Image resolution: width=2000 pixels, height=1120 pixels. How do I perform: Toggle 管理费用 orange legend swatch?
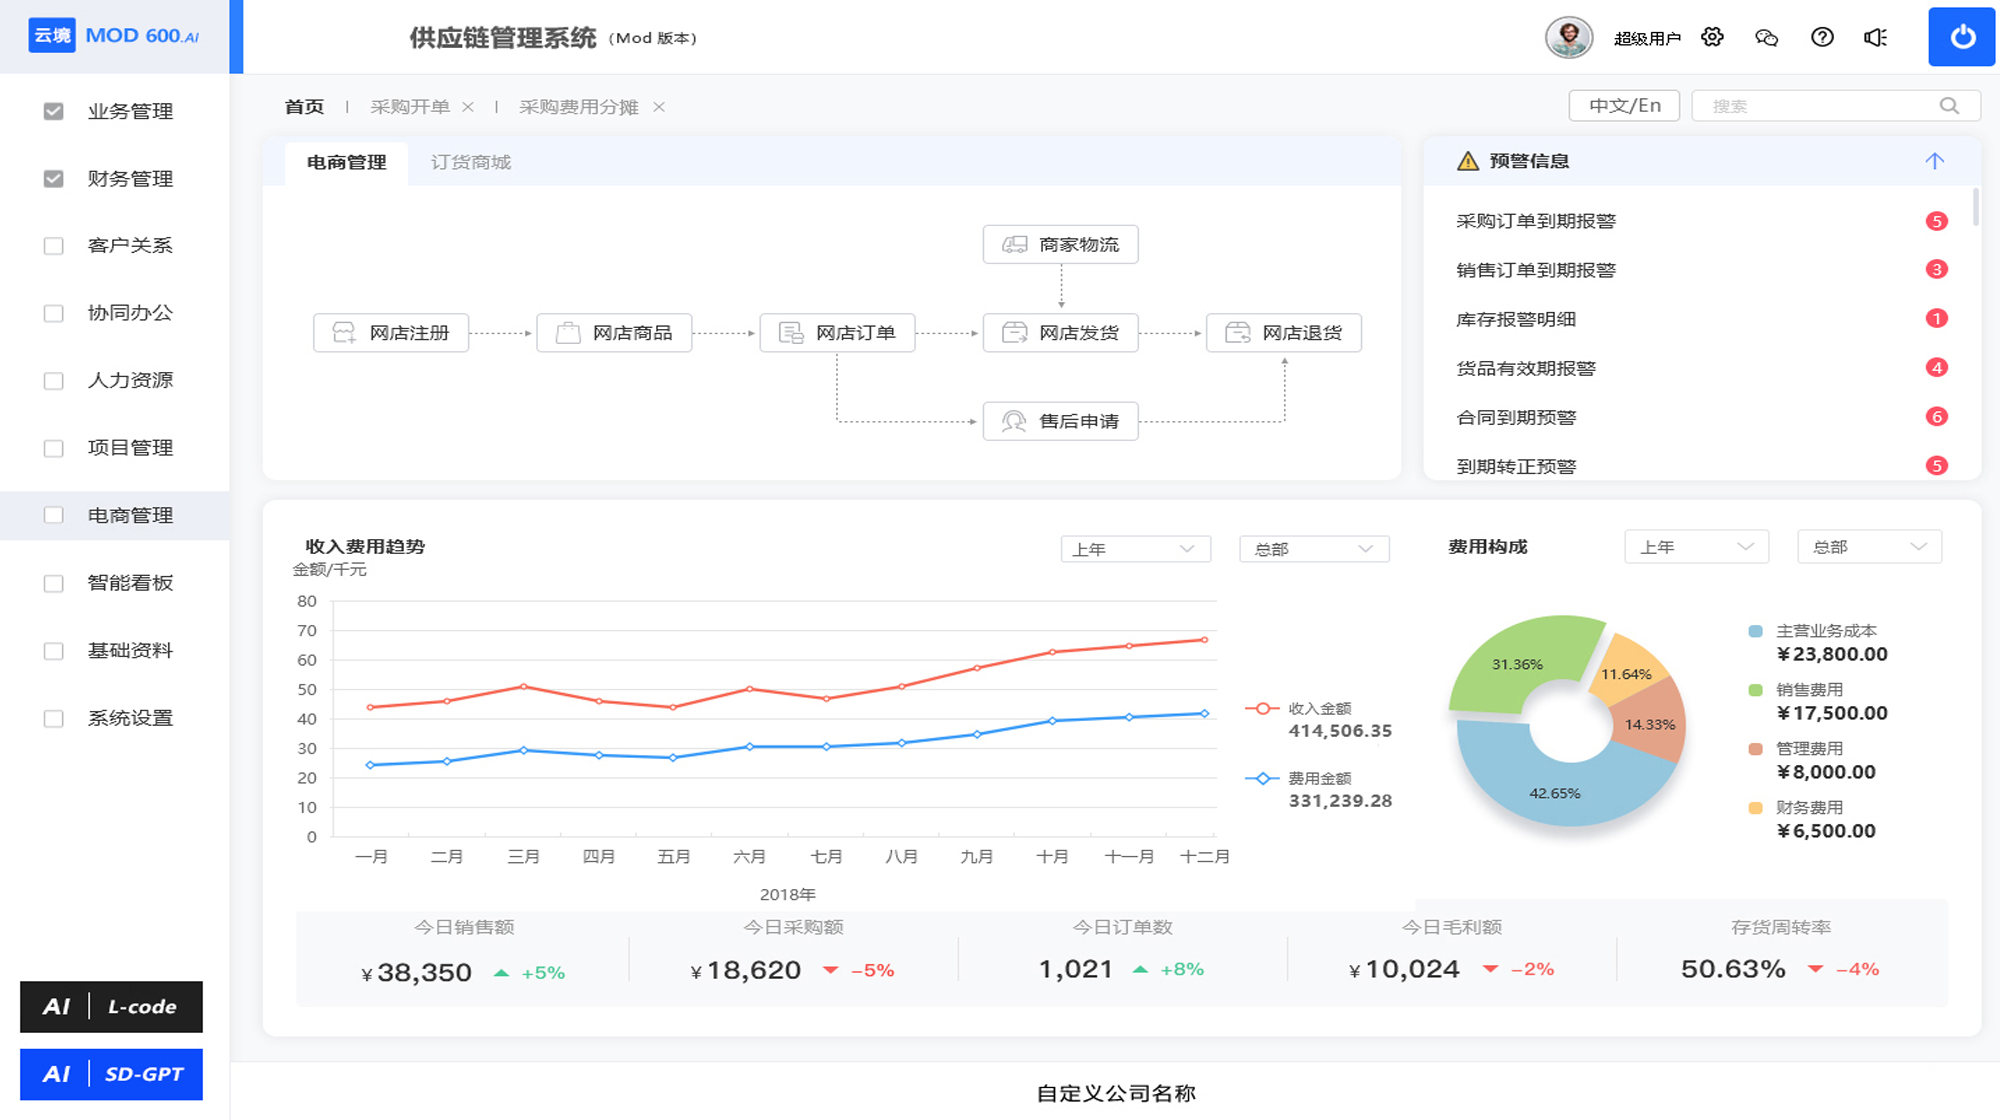pyautogui.click(x=1755, y=749)
